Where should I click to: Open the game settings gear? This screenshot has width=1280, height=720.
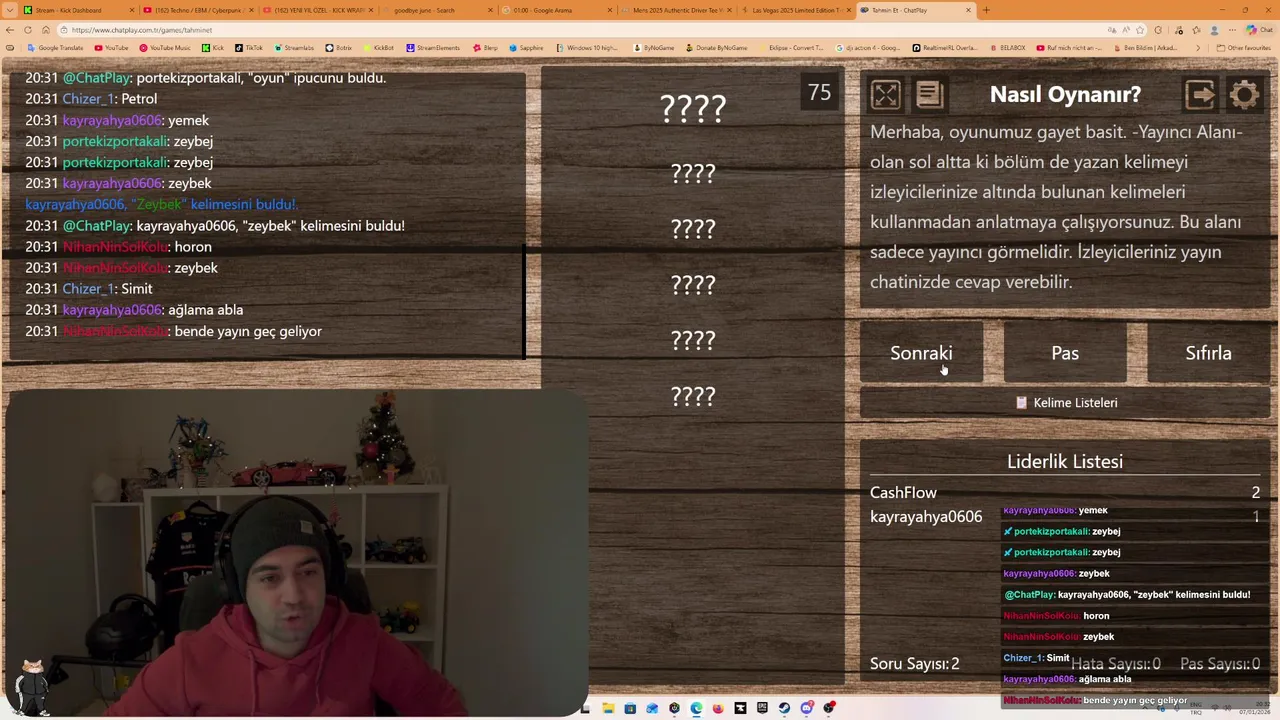[x=1244, y=95]
